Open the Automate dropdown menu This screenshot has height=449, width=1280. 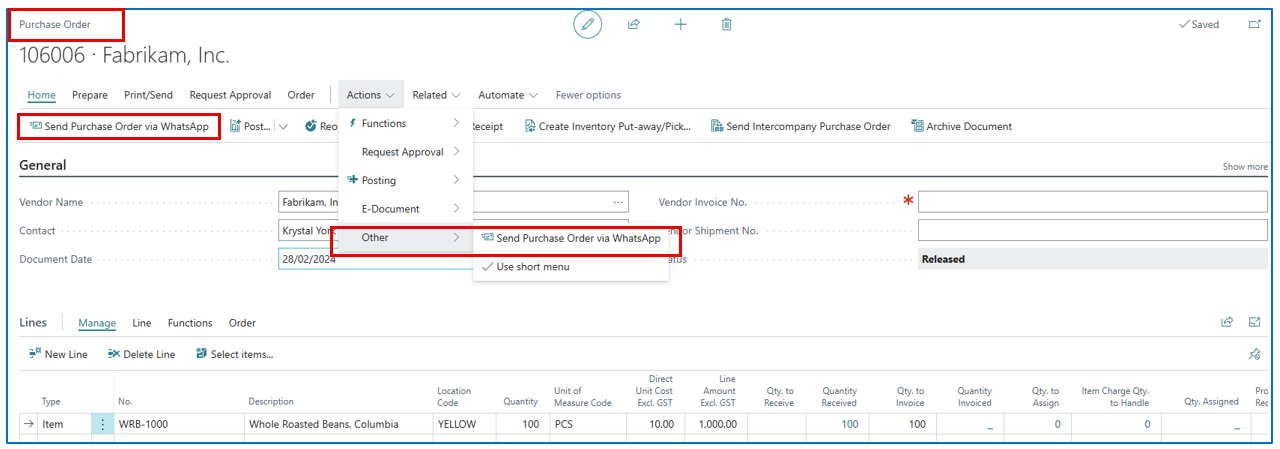tap(507, 95)
